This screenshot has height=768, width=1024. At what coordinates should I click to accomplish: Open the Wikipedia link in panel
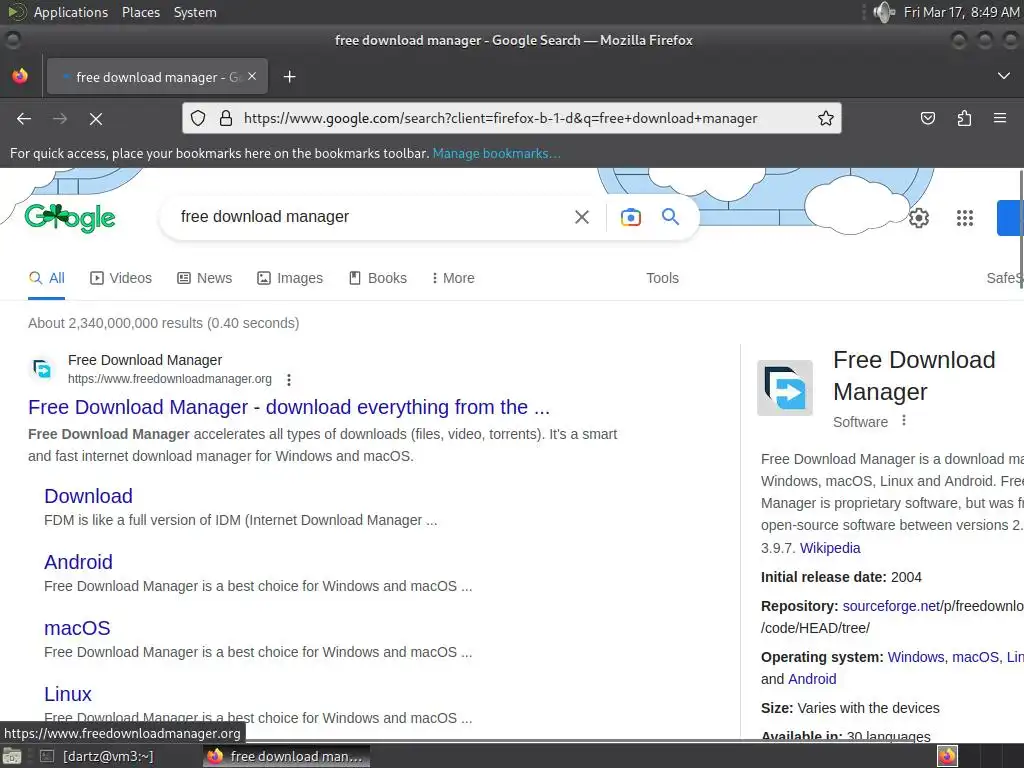pyautogui.click(x=830, y=548)
